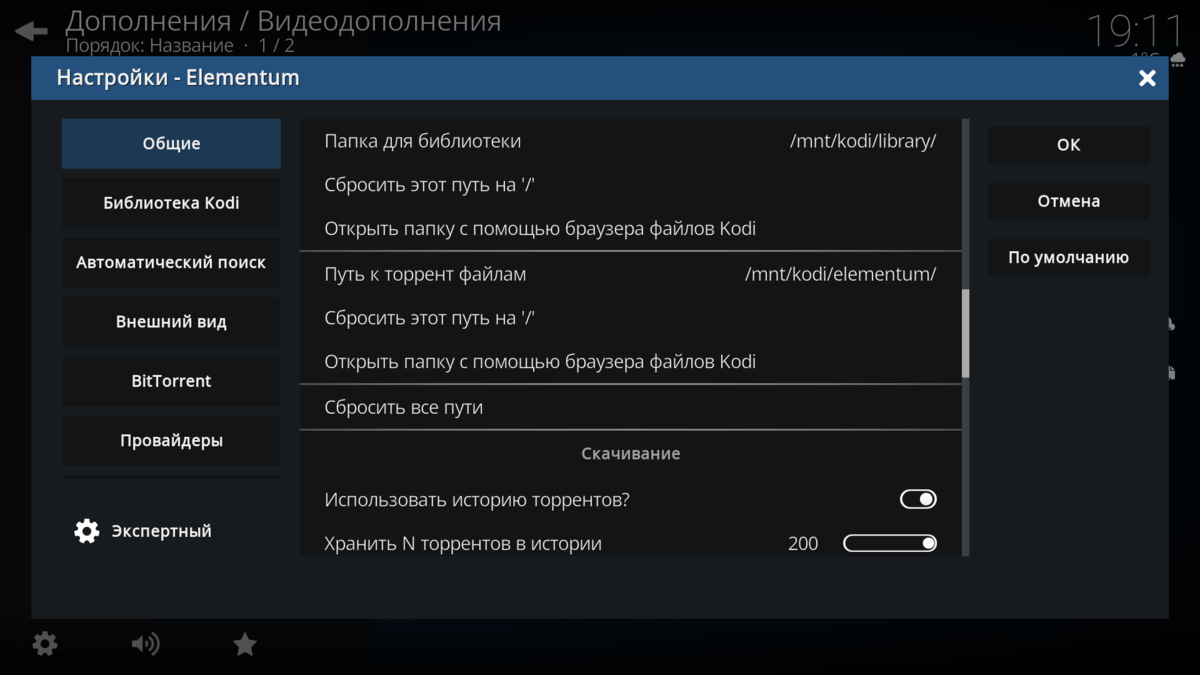Open the Внешний вид category
Image resolution: width=1200 pixels, height=675 pixels.
(x=171, y=322)
